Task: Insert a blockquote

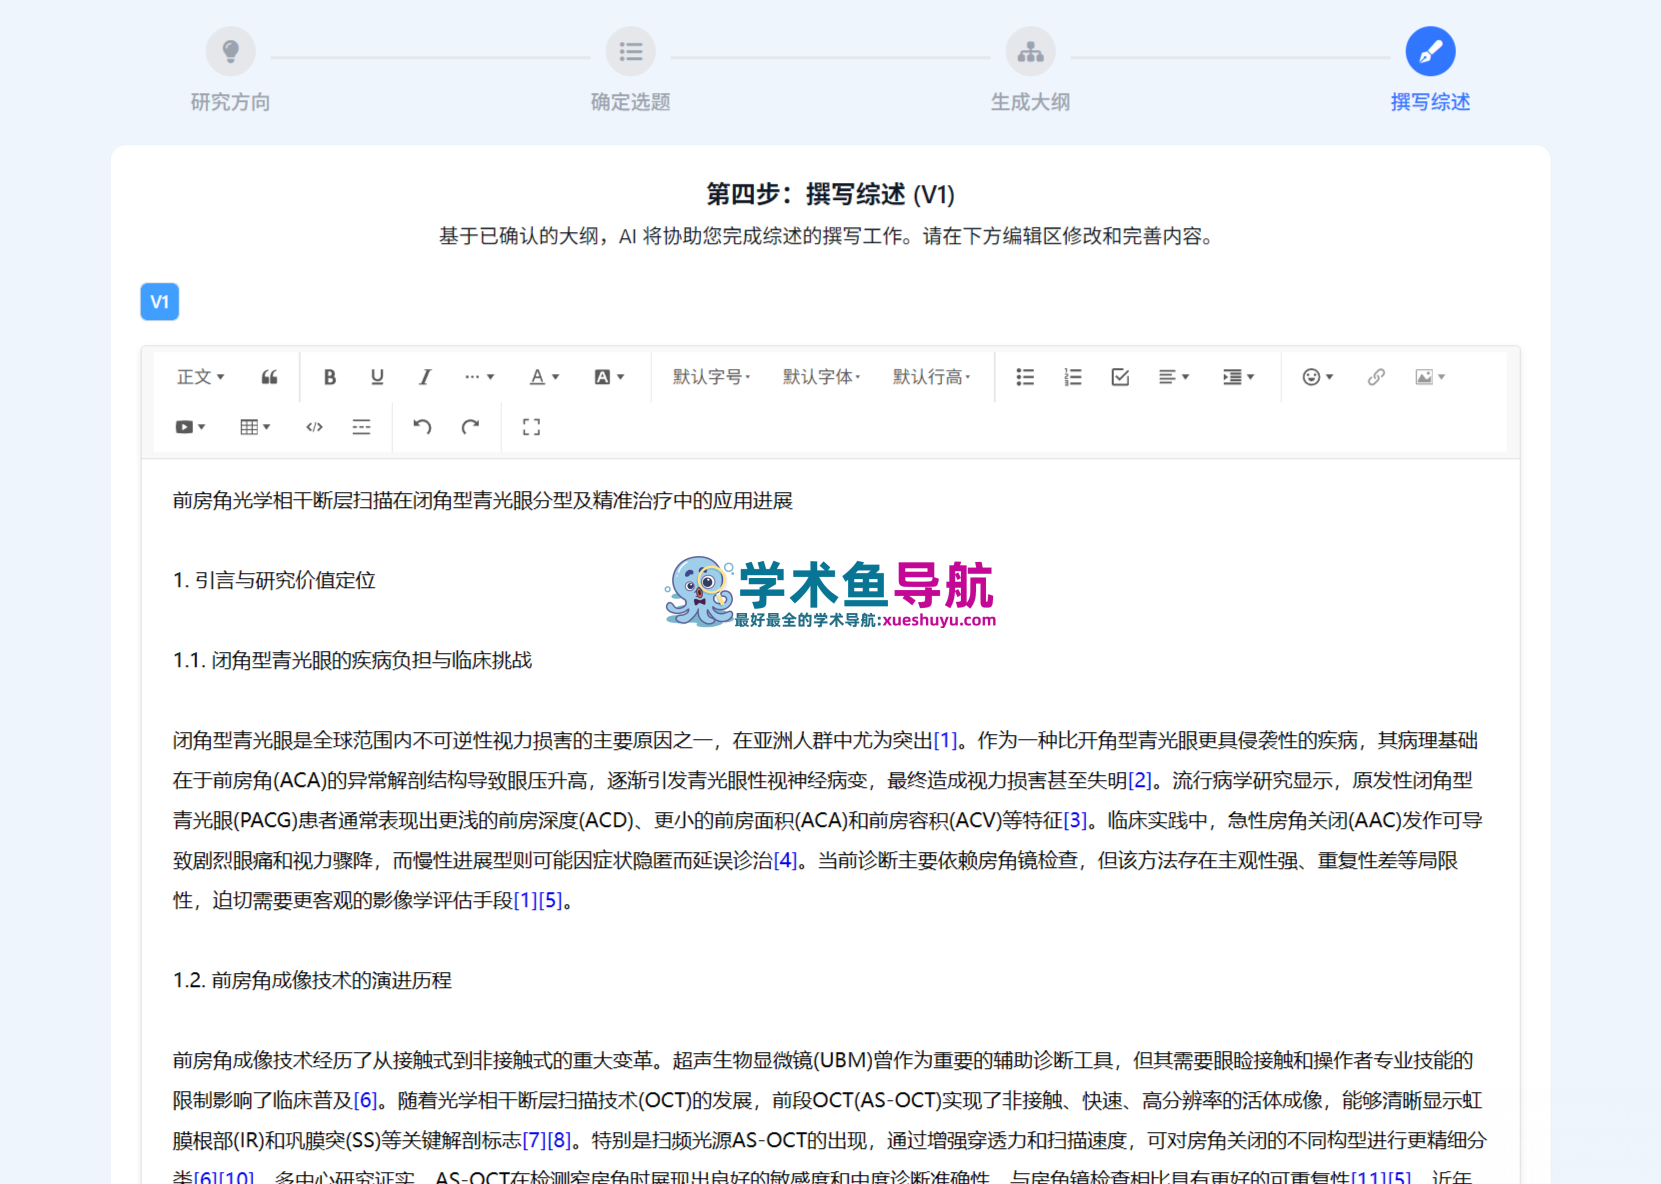Action: 268,377
